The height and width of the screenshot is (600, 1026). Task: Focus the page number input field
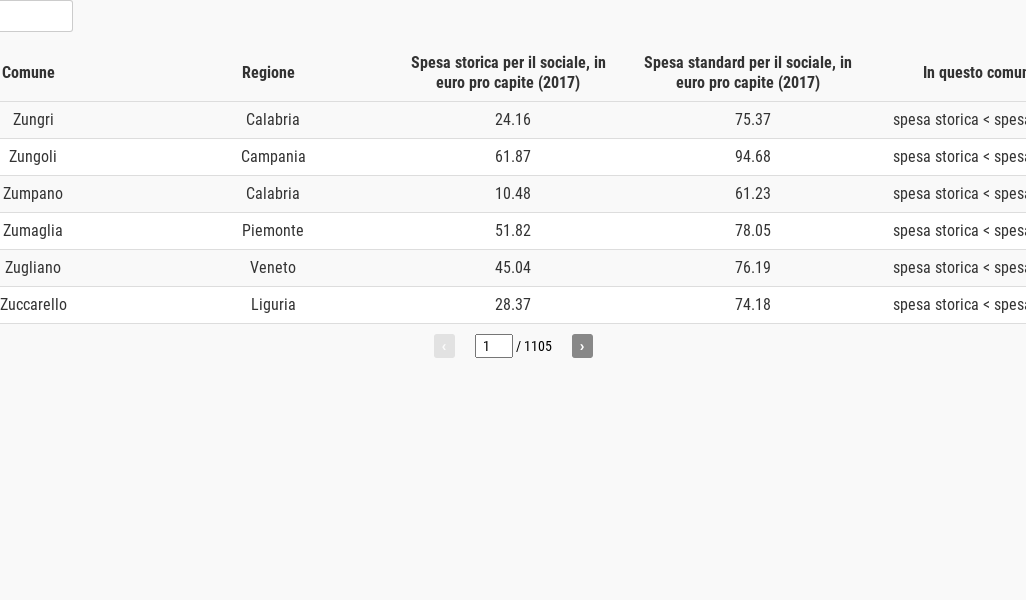click(x=493, y=346)
